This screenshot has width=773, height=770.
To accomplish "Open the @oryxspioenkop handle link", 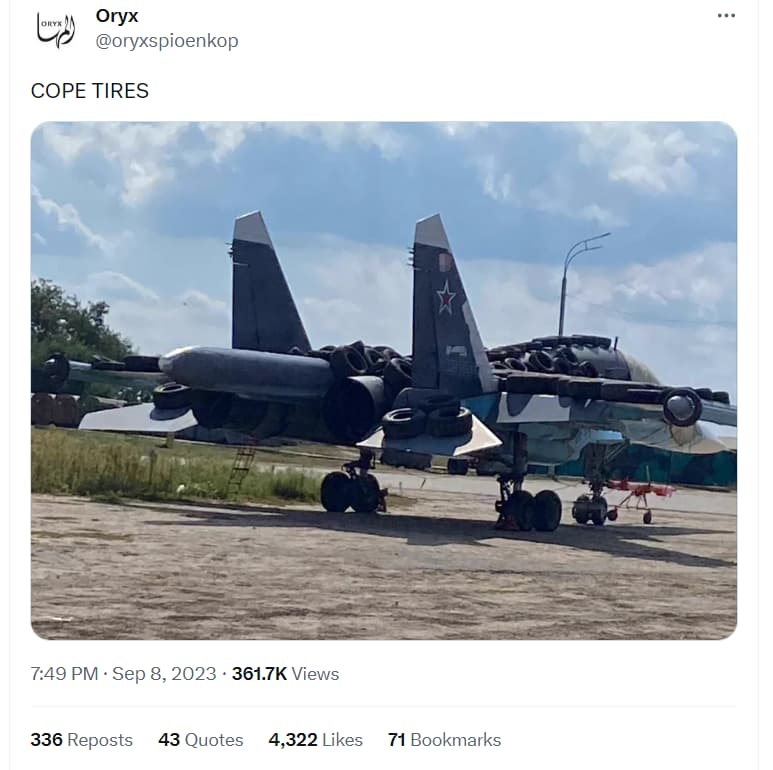I will (x=167, y=40).
